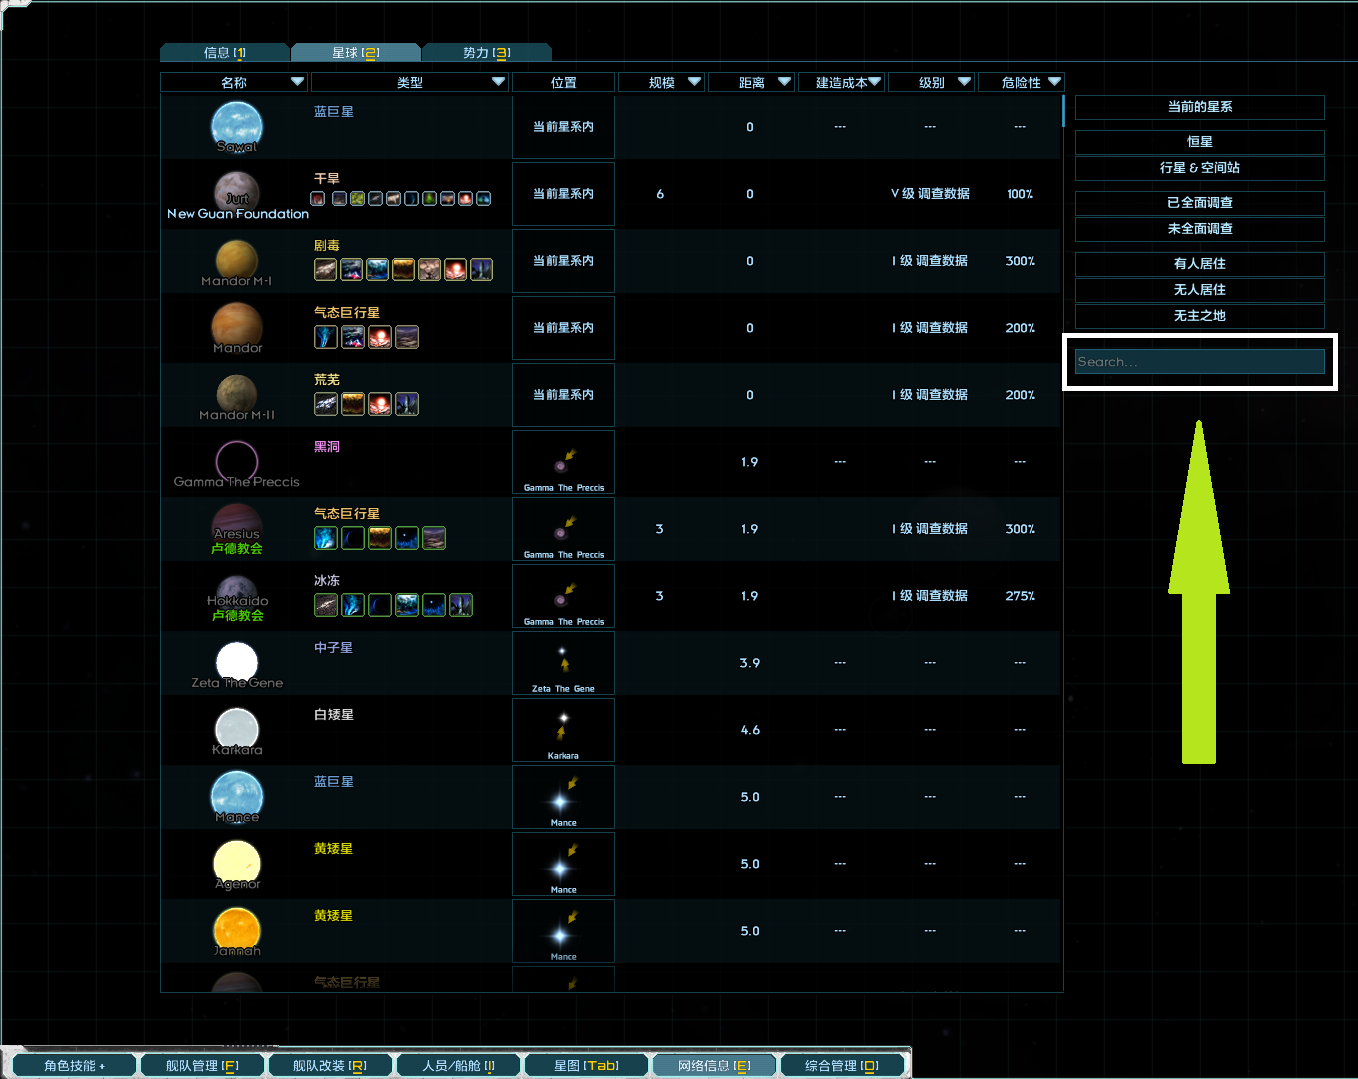This screenshot has height=1079, width=1358.
Task: Open the 名称 column sort dropdown
Action: tap(296, 82)
